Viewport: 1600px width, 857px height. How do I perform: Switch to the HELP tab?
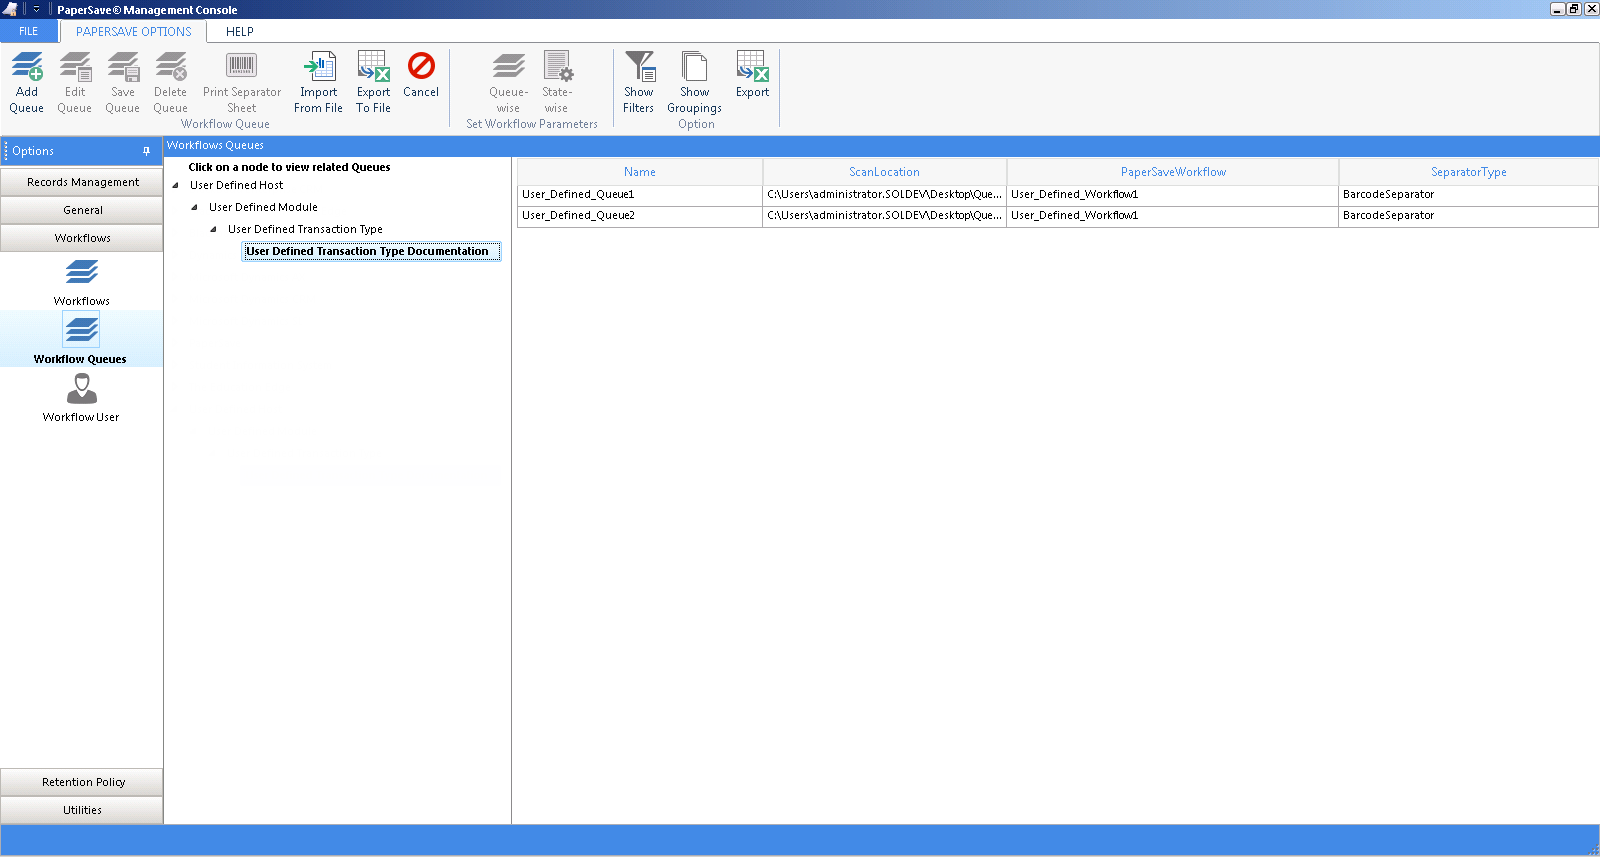pyautogui.click(x=240, y=31)
